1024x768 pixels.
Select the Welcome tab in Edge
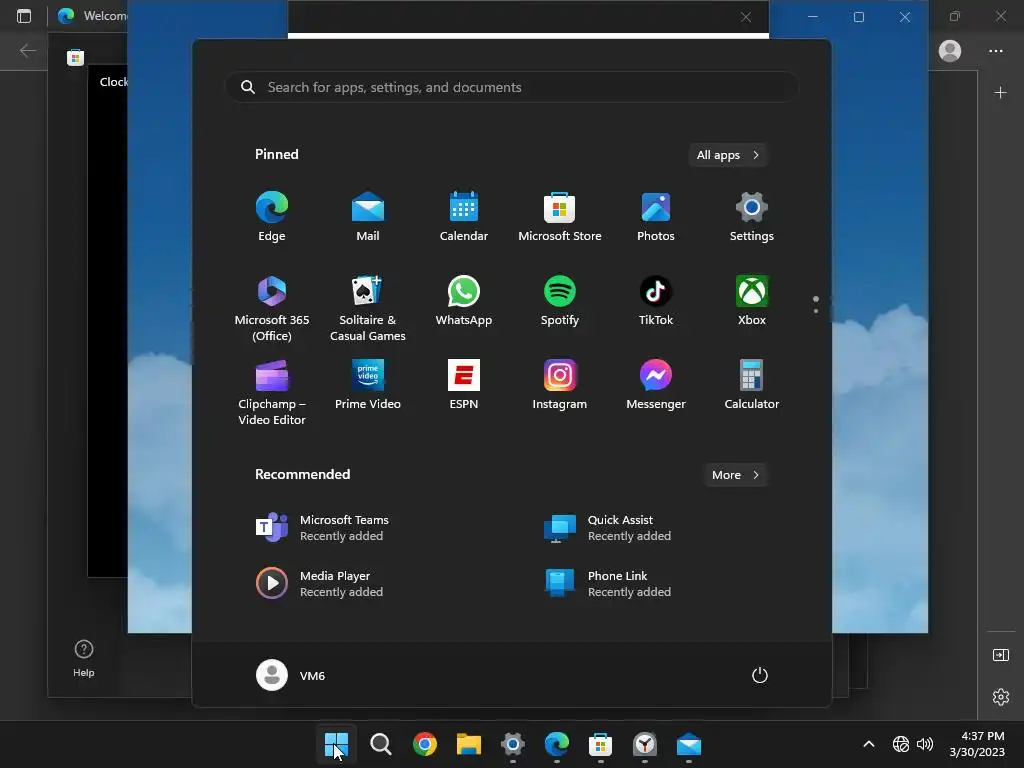pyautogui.click(x=91, y=16)
